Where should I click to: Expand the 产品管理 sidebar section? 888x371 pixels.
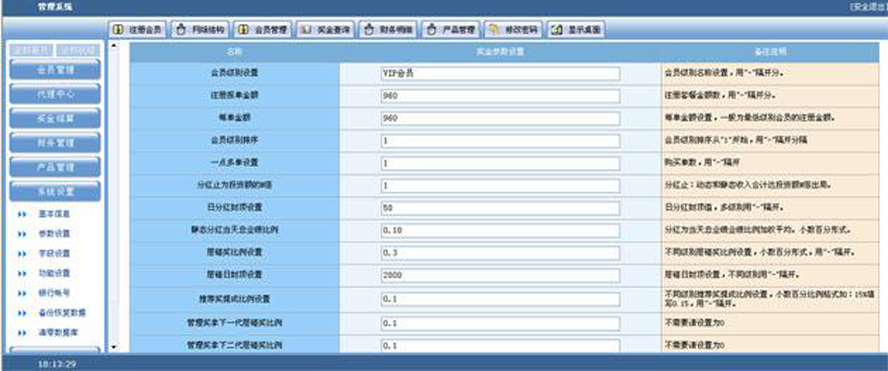tap(55, 167)
